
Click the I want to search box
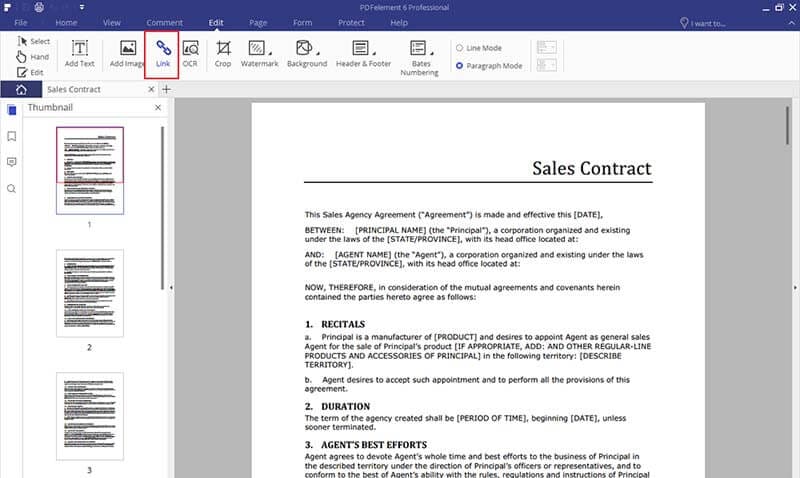708,23
